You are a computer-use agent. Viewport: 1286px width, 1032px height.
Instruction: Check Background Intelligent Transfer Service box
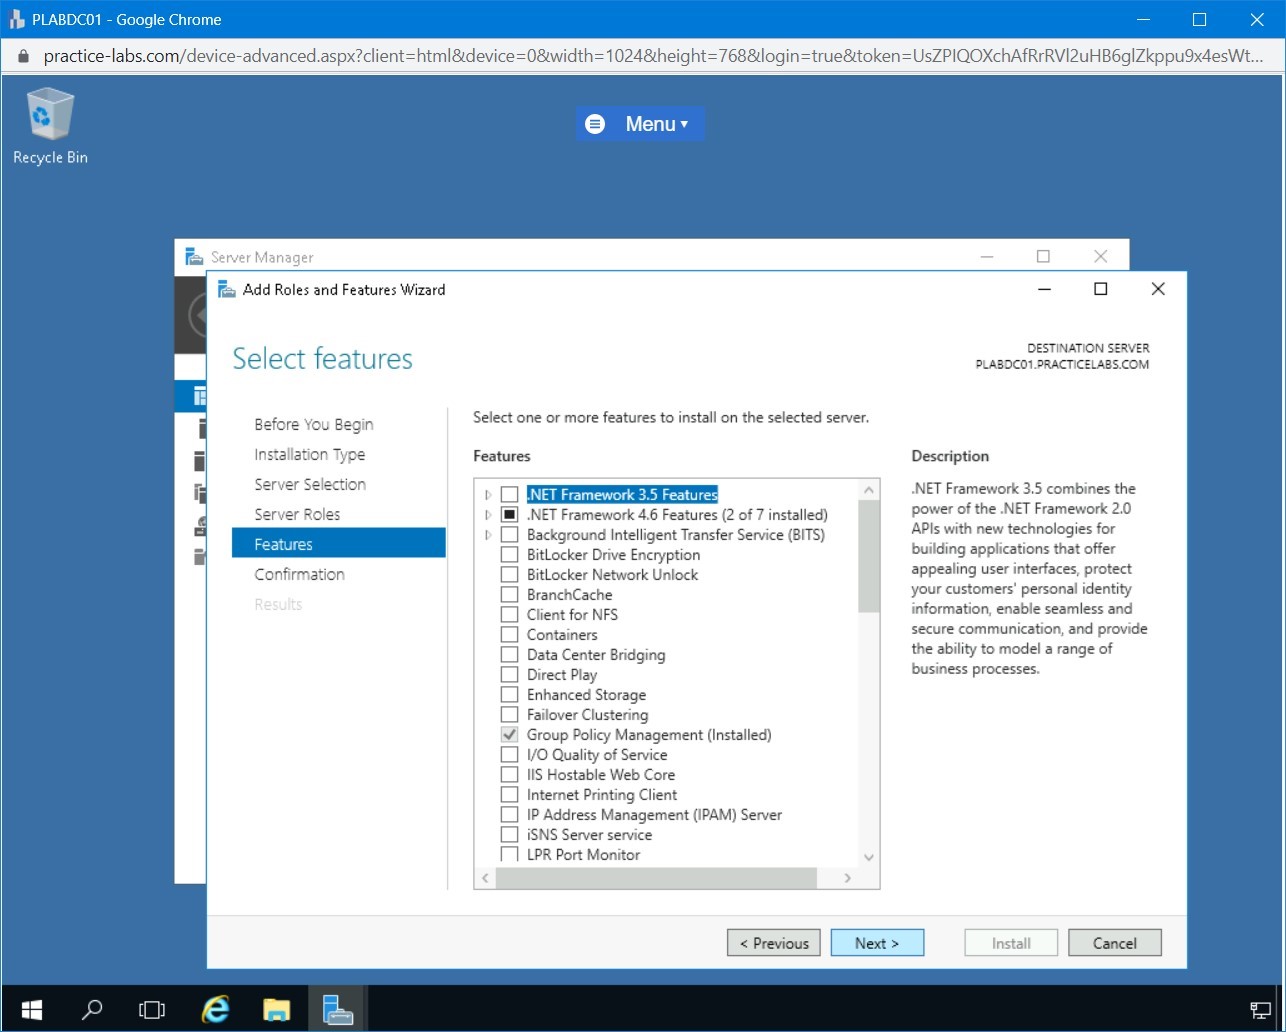click(x=510, y=535)
